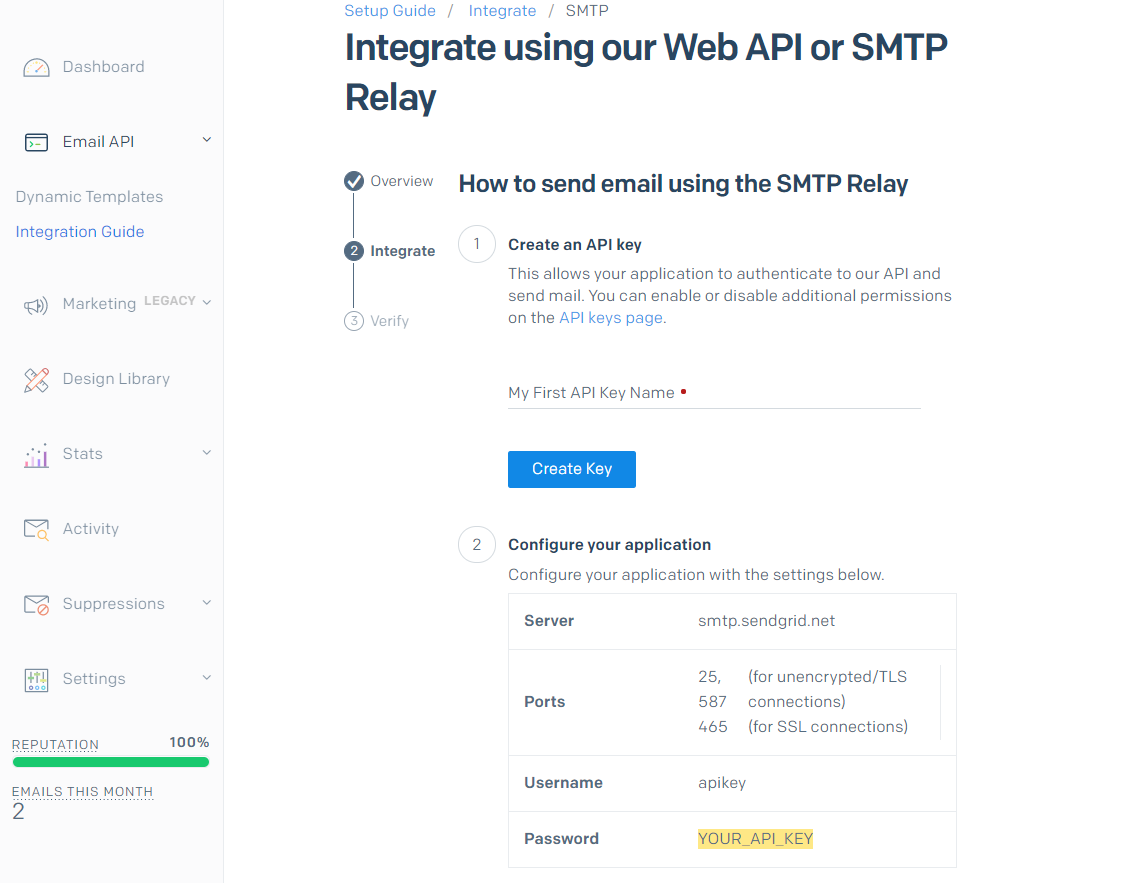This screenshot has height=883, width=1126.
Task: Select Settings in the sidebar
Action: [x=94, y=678]
